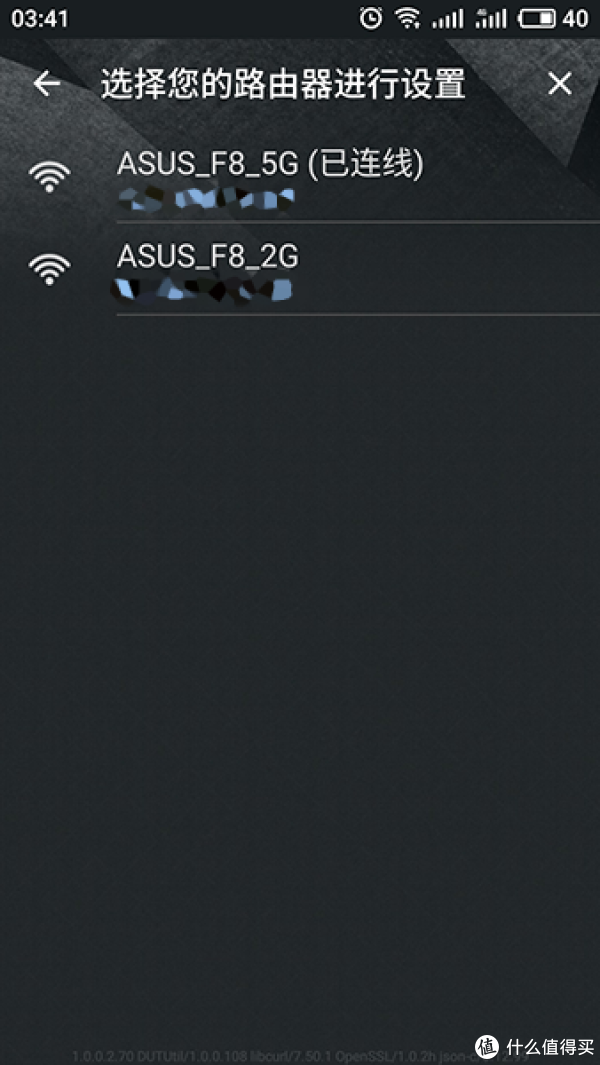Viewport: 600px width, 1065px height.
Task: Tap the 选择您的路由器进行设置 title text
Action: tap(283, 85)
